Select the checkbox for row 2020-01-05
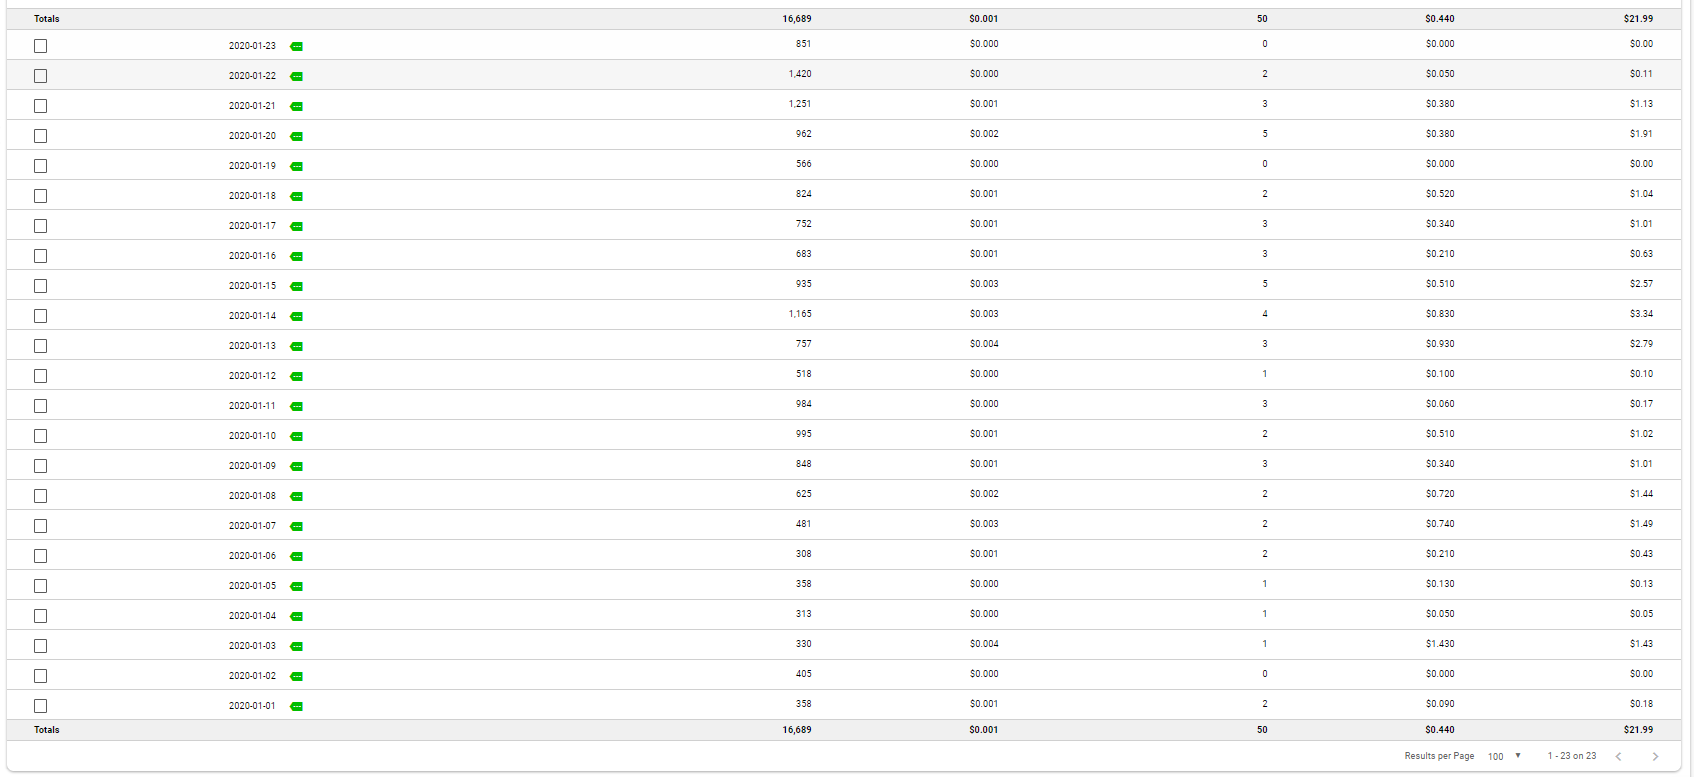The width and height of the screenshot is (1694, 777). click(40, 586)
